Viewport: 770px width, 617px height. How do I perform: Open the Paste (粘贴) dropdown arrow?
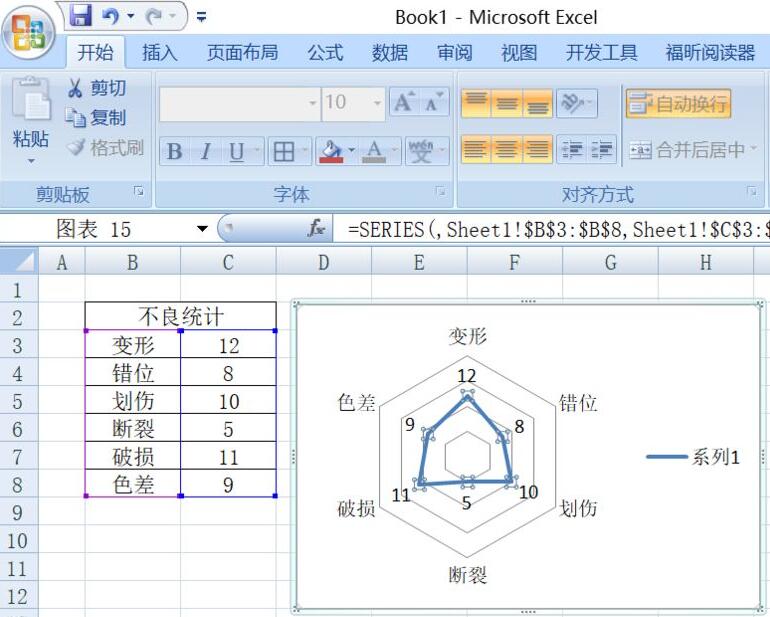tap(30, 161)
